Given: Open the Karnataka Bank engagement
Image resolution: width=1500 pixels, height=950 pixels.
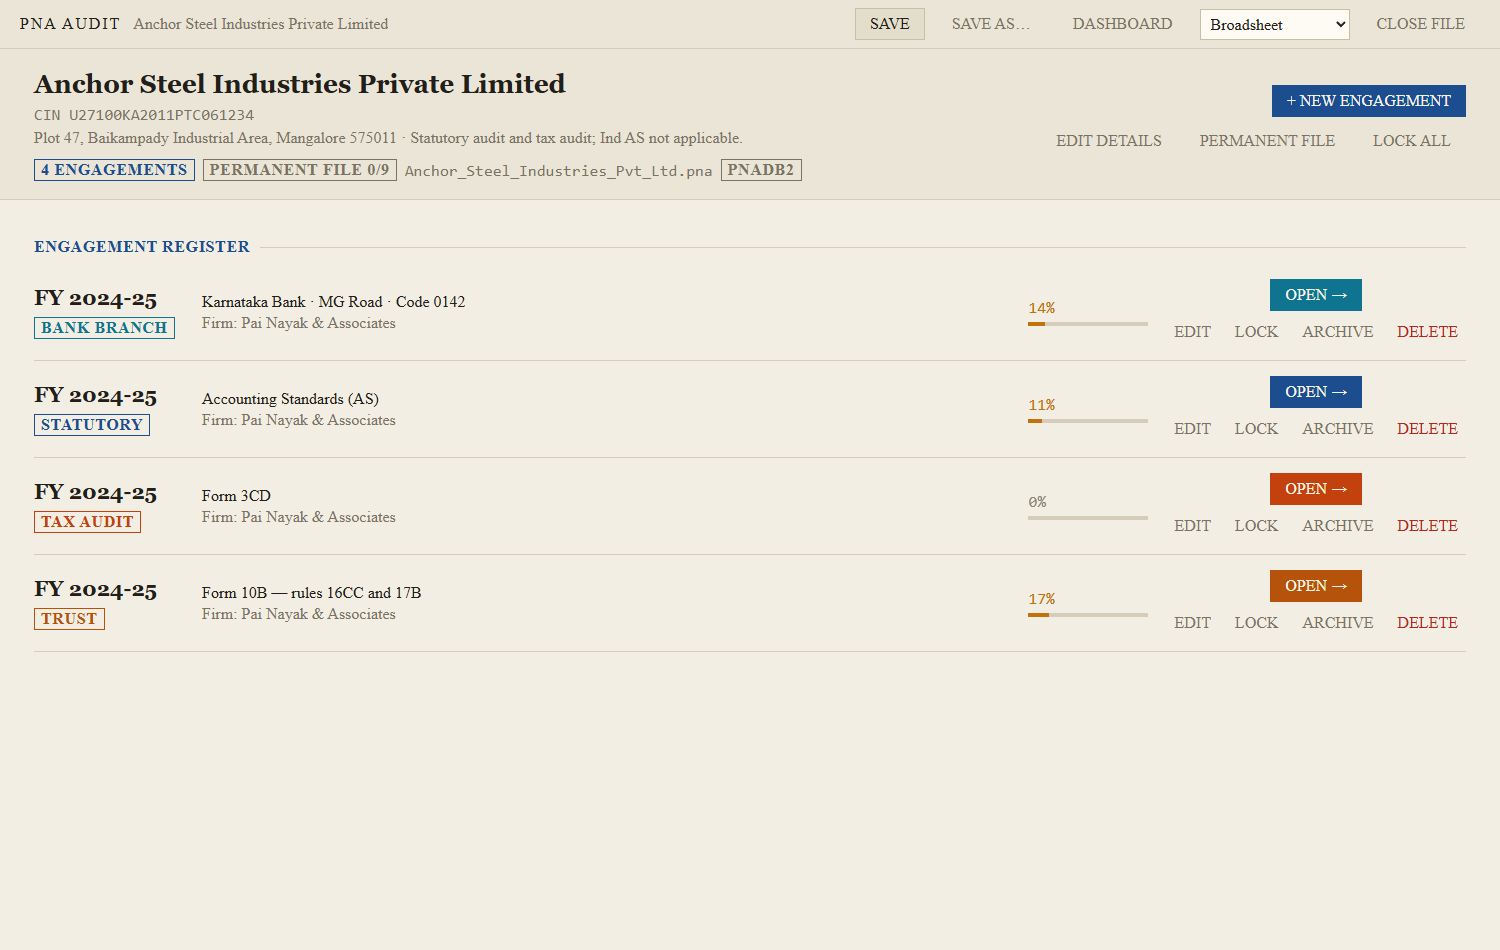Looking at the screenshot, I should pos(1316,295).
